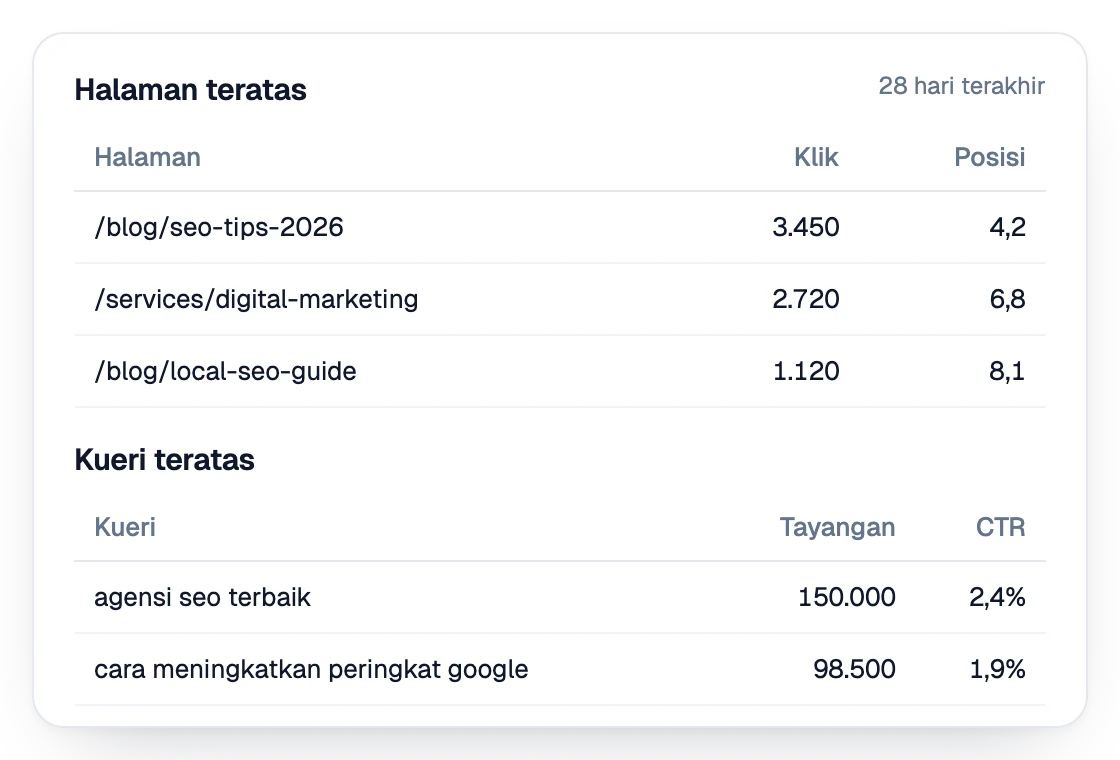Select the /blog/seo-tips-2026 page row
This screenshot has height=760, width=1120.
click(x=560, y=227)
